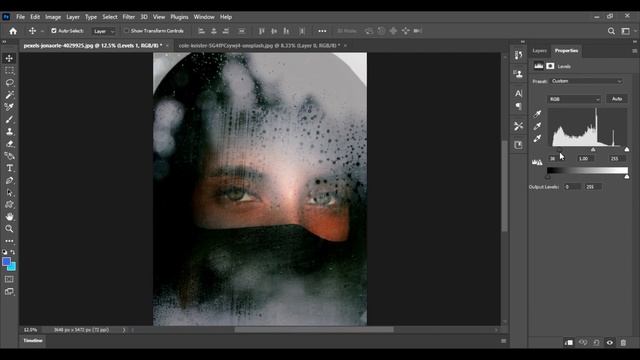The image size is (640, 360).
Task: View previous state icon in Properties
Action: coord(583,342)
